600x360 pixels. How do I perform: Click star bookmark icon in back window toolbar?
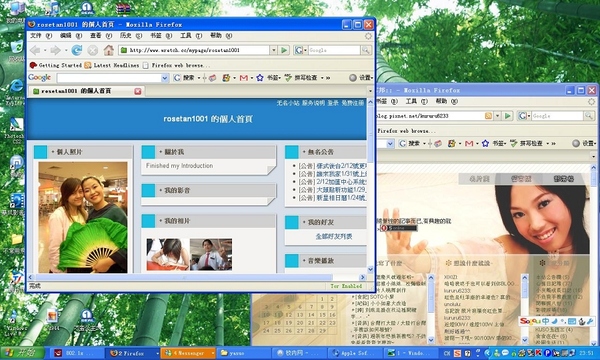coord(485,143)
